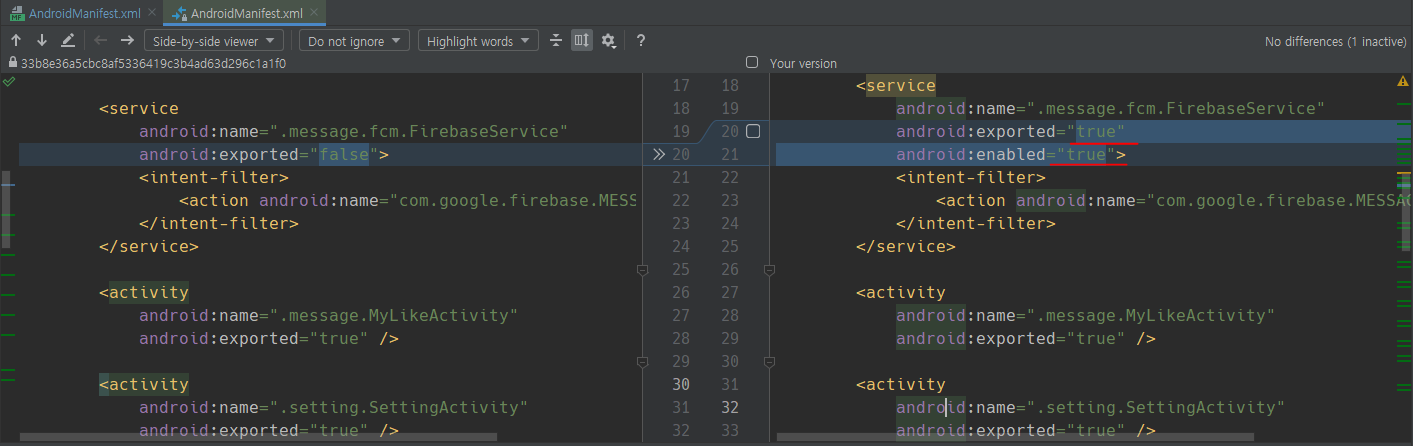Screen dimensions: 1413x446
Task: Collapse right fold marker after MyLikeActivity block
Action: (768, 361)
